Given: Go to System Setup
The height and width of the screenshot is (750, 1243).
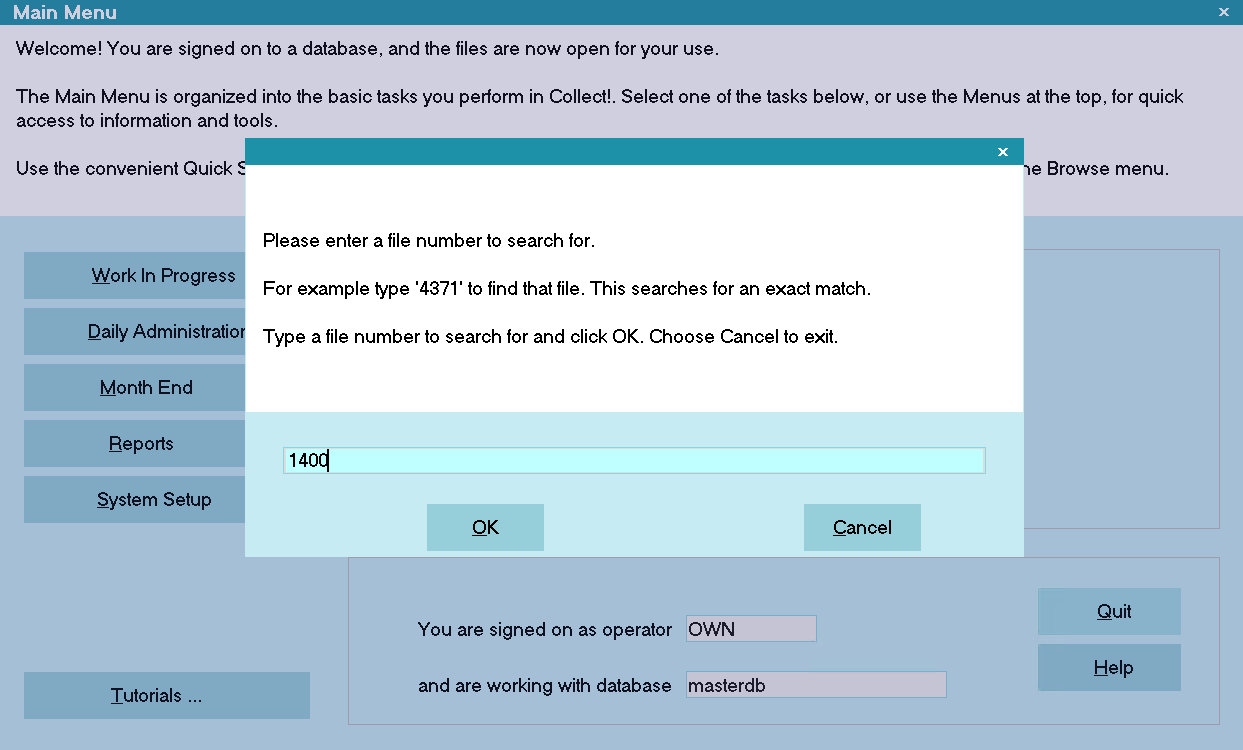Looking at the screenshot, I should point(134,499).
